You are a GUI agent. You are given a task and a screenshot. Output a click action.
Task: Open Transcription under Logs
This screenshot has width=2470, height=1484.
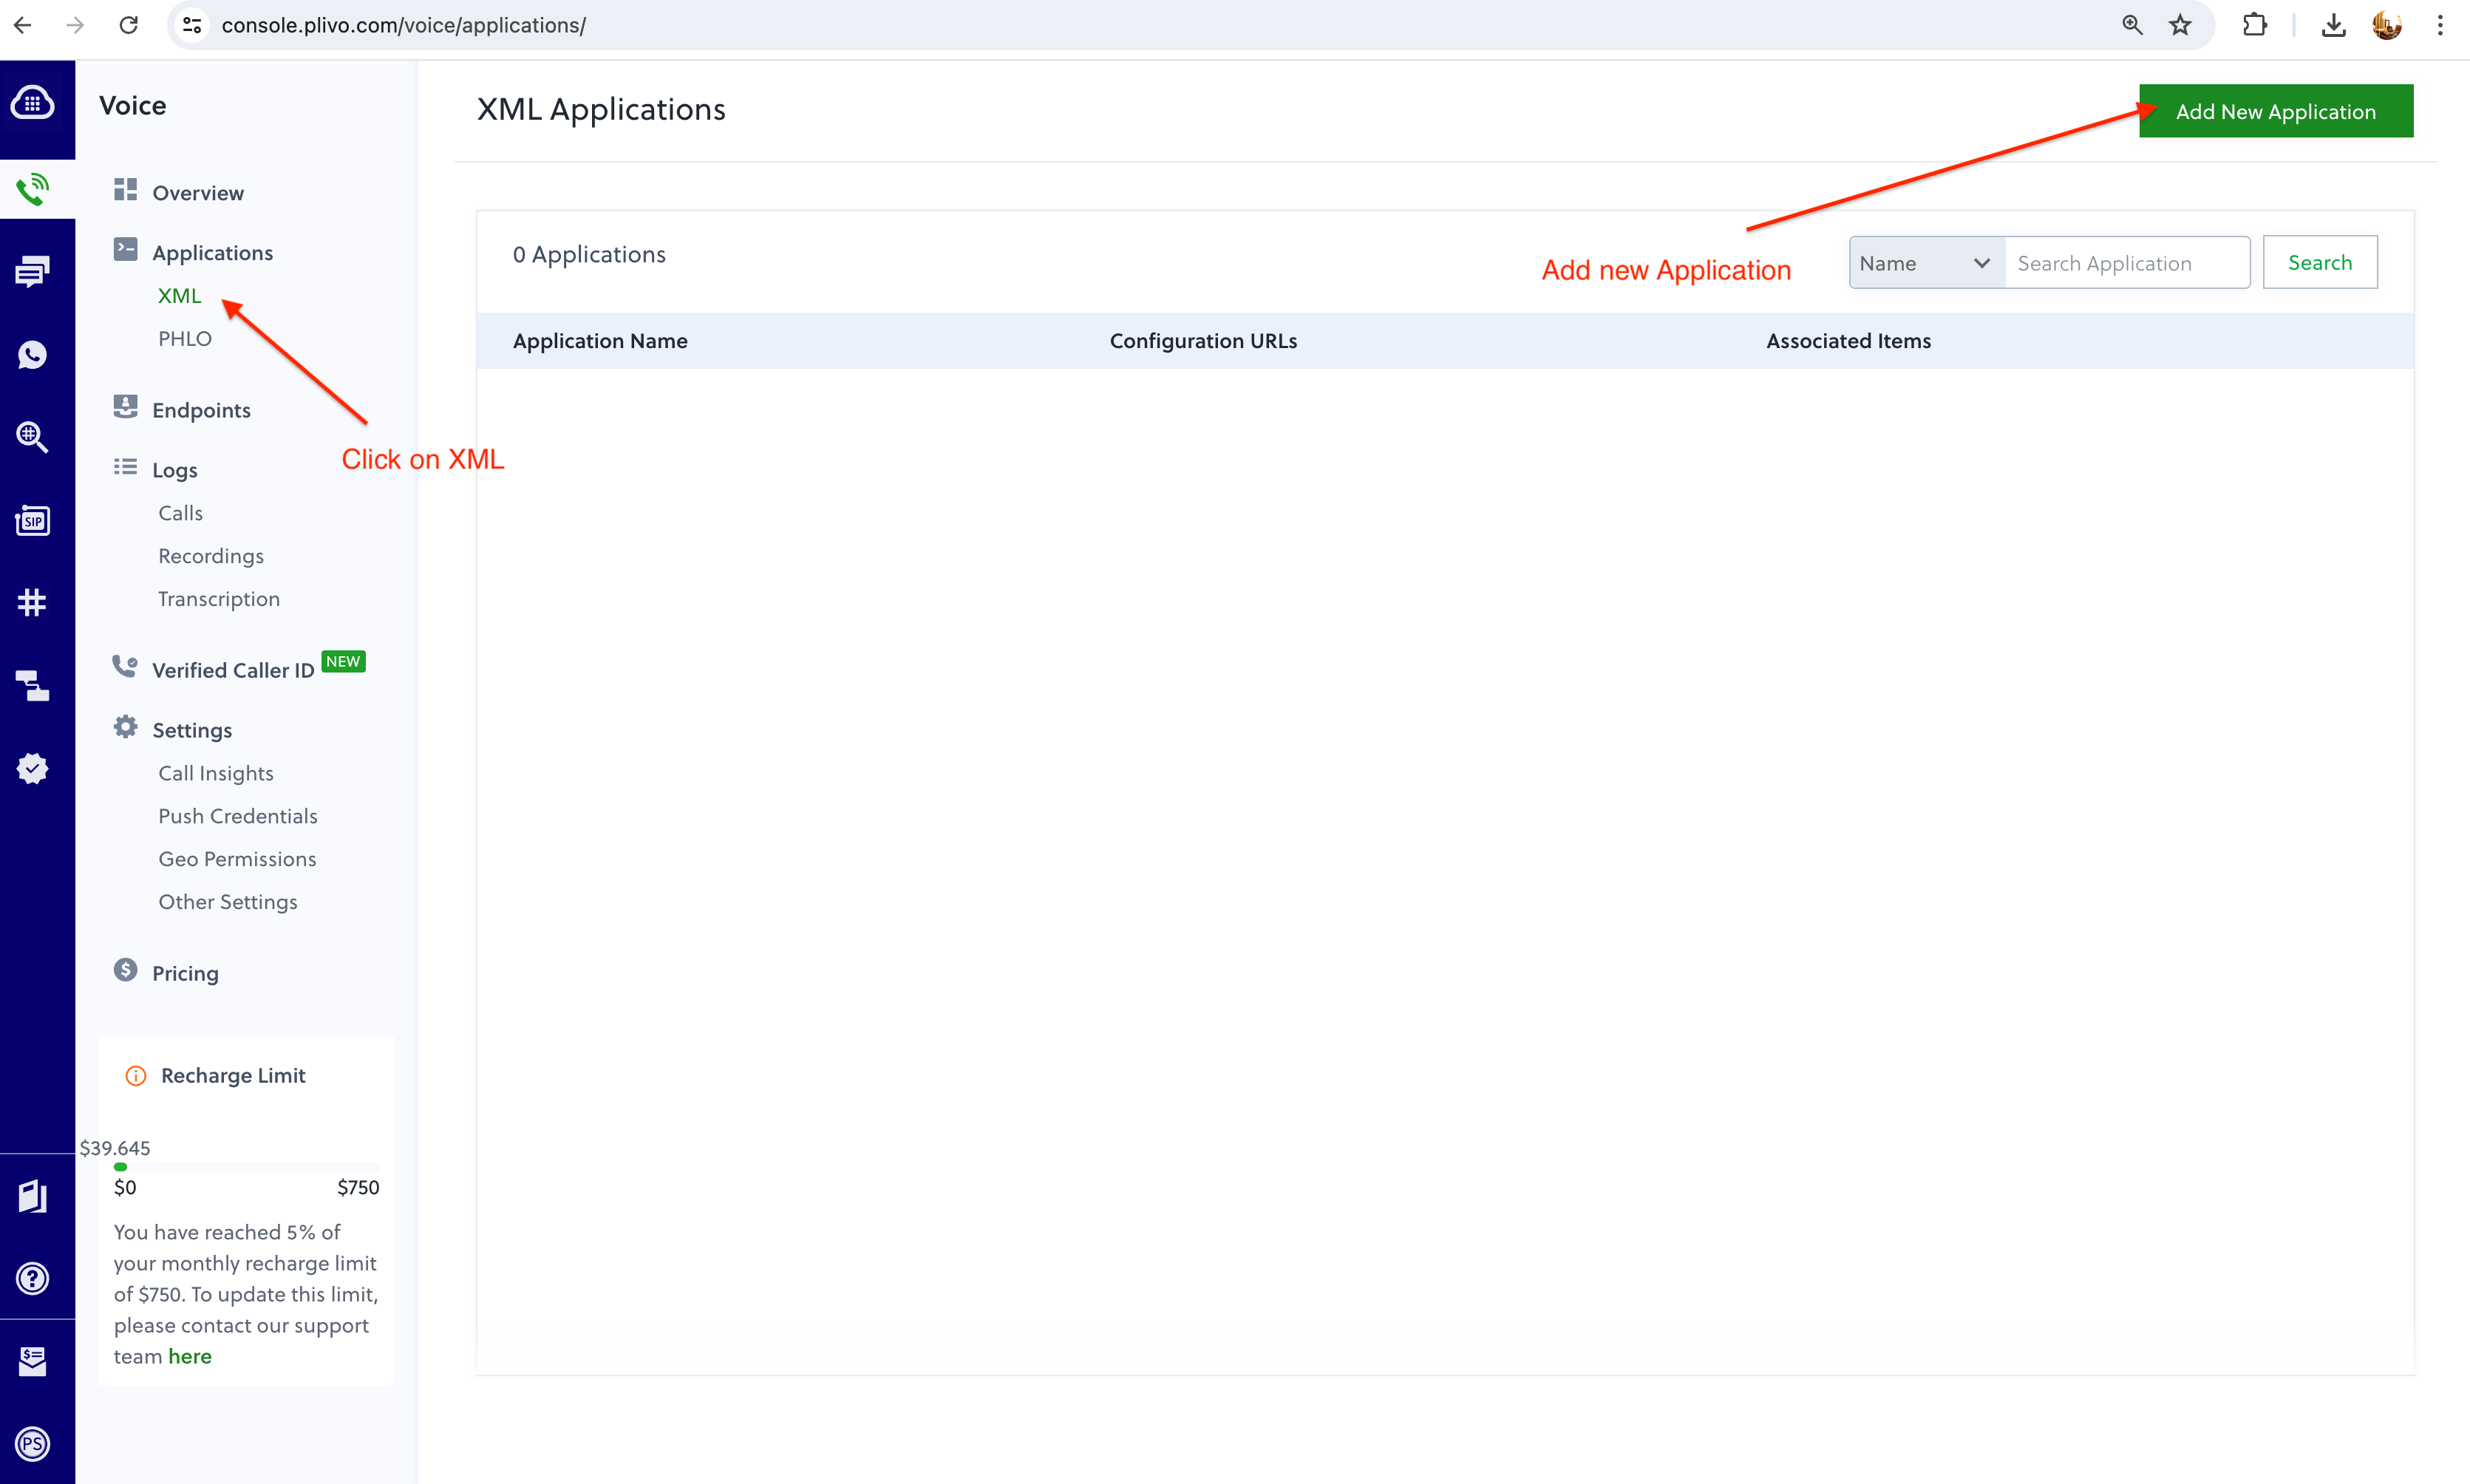point(219,599)
